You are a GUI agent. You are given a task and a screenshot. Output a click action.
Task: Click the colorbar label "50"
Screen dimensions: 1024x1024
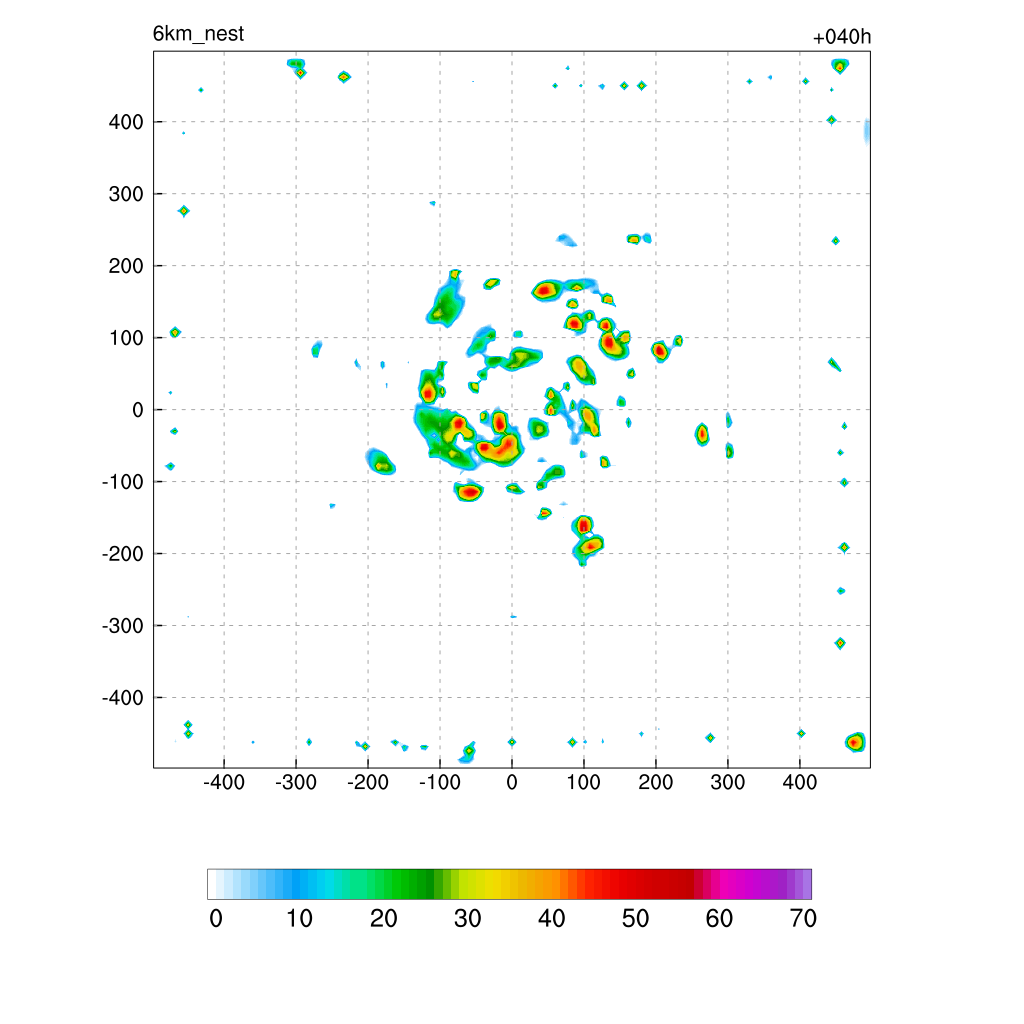coord(635,919)
